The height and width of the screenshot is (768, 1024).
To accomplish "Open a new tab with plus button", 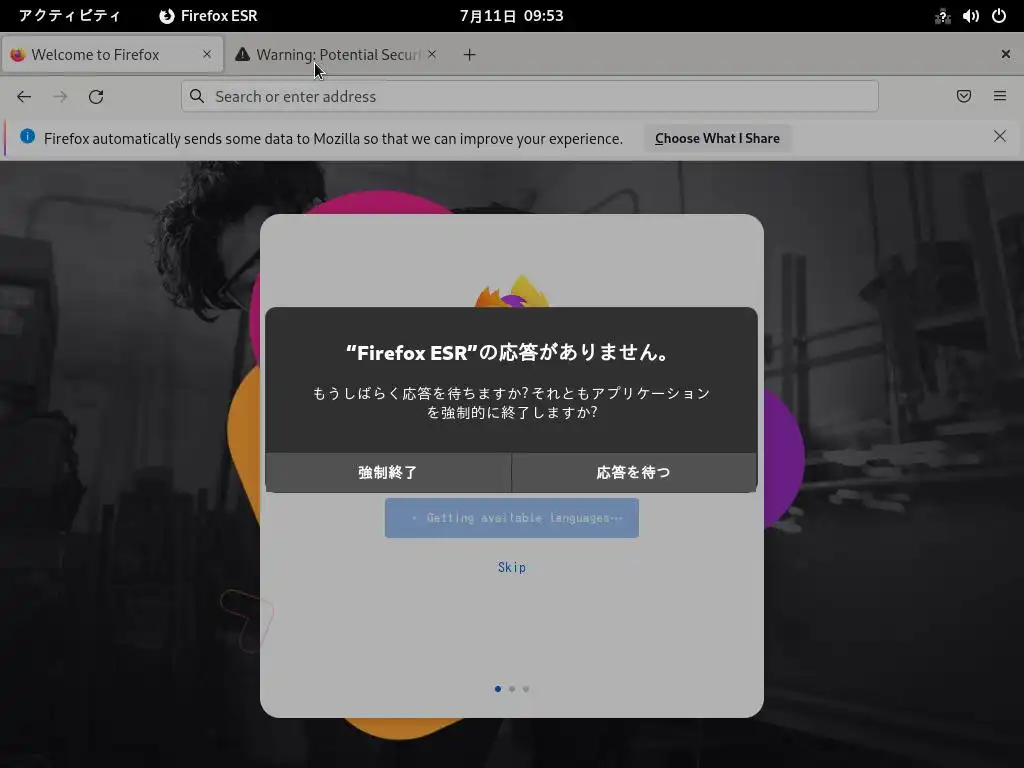I will coord(470,55).
